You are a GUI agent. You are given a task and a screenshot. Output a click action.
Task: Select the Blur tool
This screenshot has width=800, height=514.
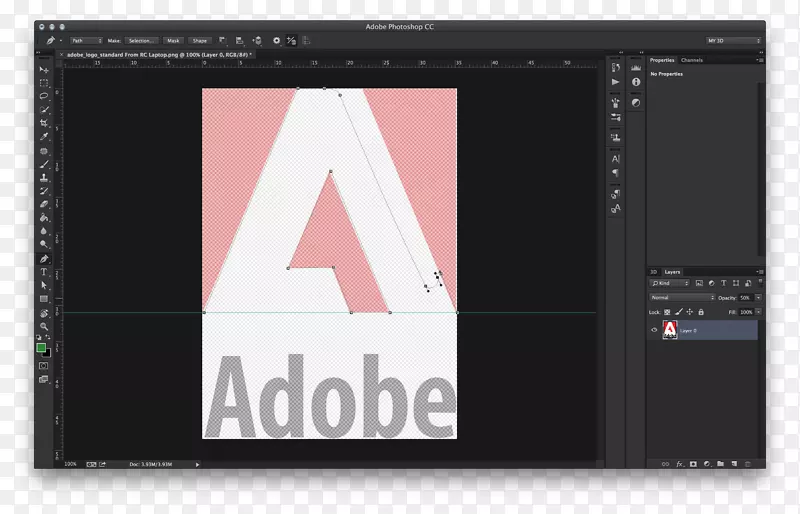tap(44, 231)
